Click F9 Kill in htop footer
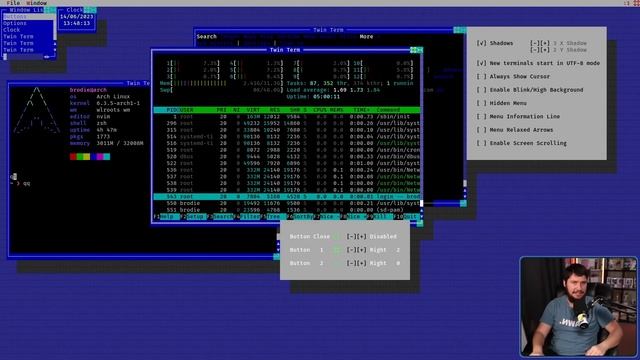Screen dimensions: 640x360 pyautogui.click(x=380, y=217)
